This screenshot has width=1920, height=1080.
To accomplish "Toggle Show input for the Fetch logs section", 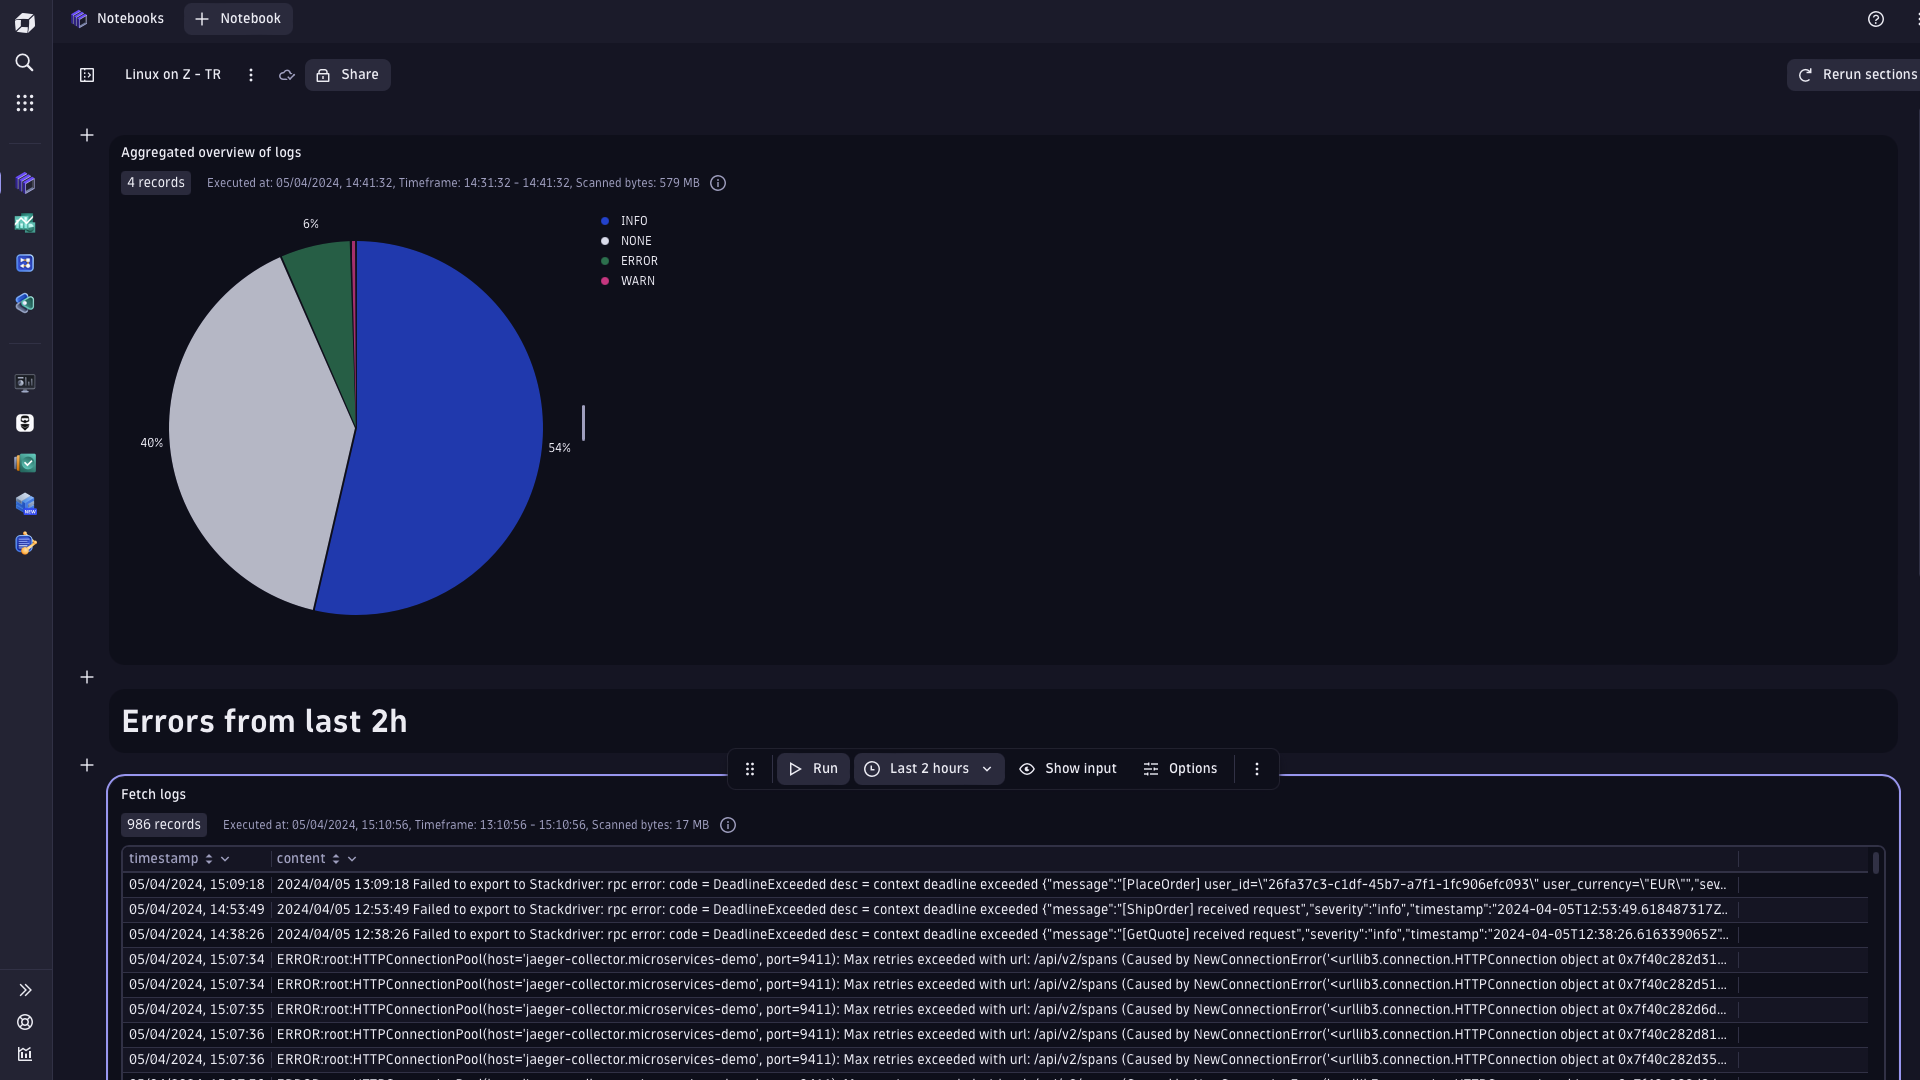I will 1067,768.
